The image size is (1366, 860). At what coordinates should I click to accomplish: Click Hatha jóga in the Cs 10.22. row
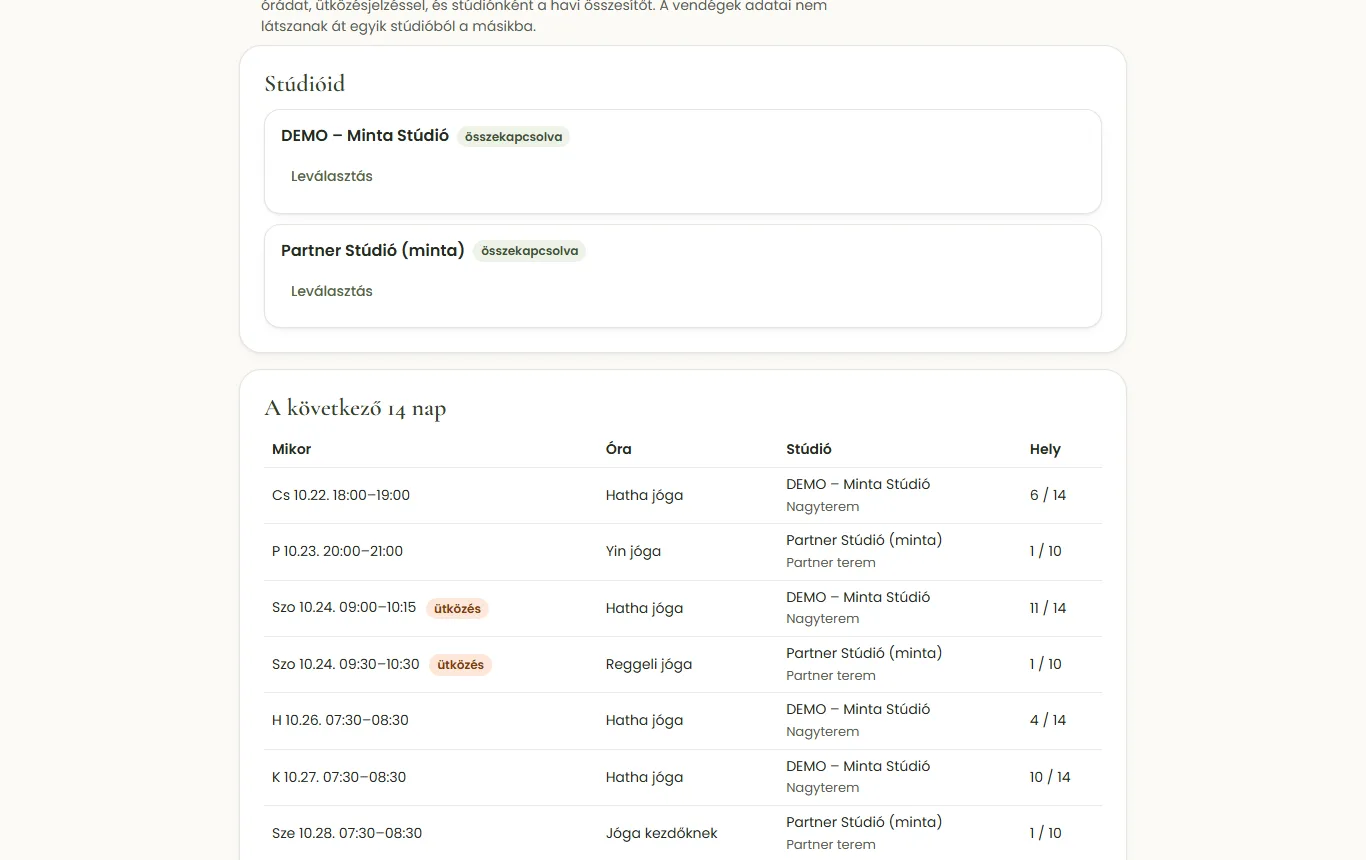(645, 495)
